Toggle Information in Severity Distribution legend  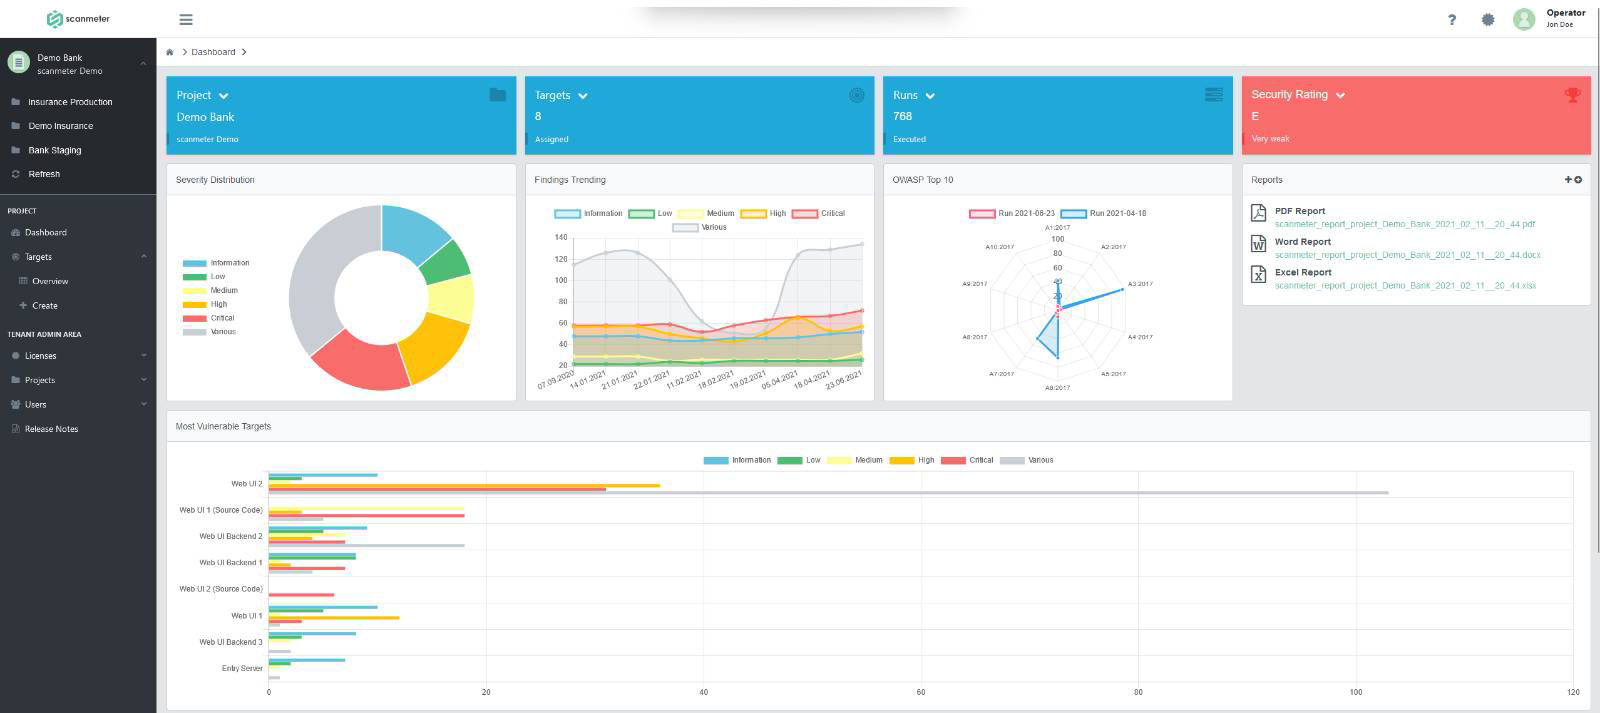[x=216, y=263]
